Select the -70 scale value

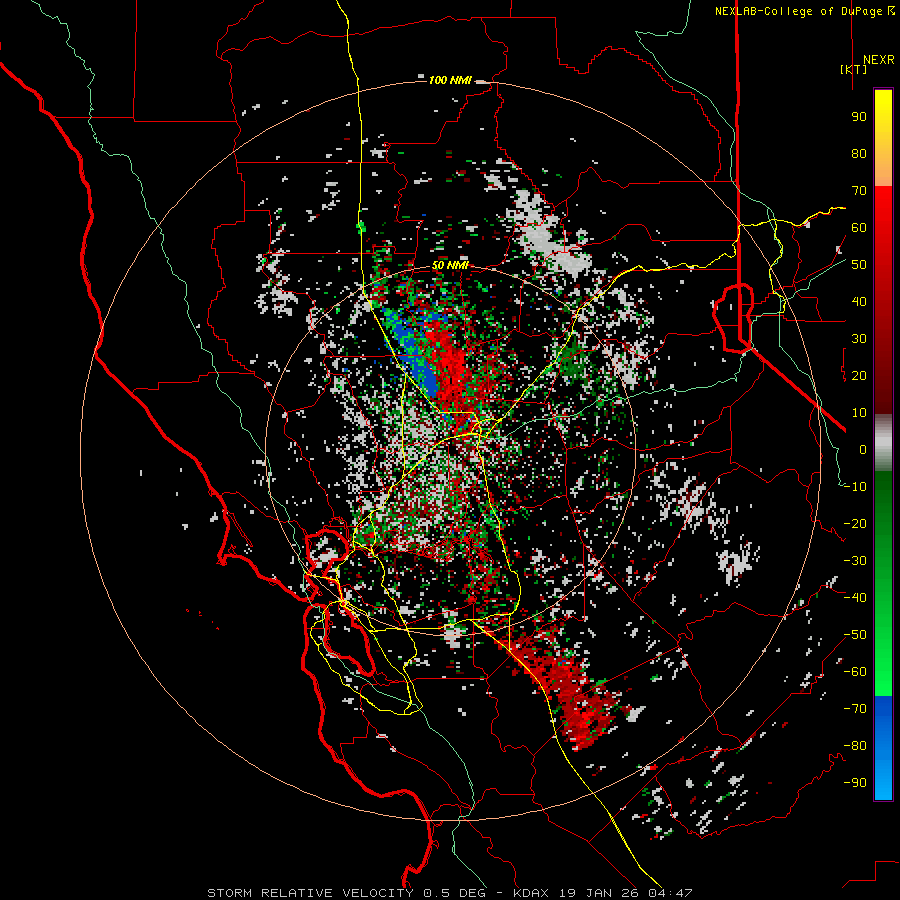point(855,709)
